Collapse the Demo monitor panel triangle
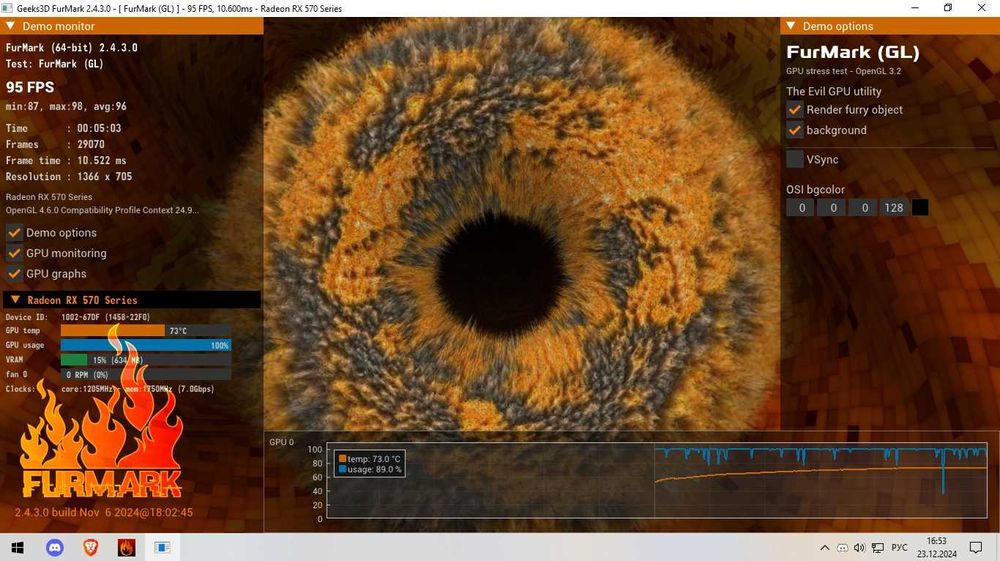The height and width of the screenshot is (561, 1000). pyautogui.click(x=10, y=26)
